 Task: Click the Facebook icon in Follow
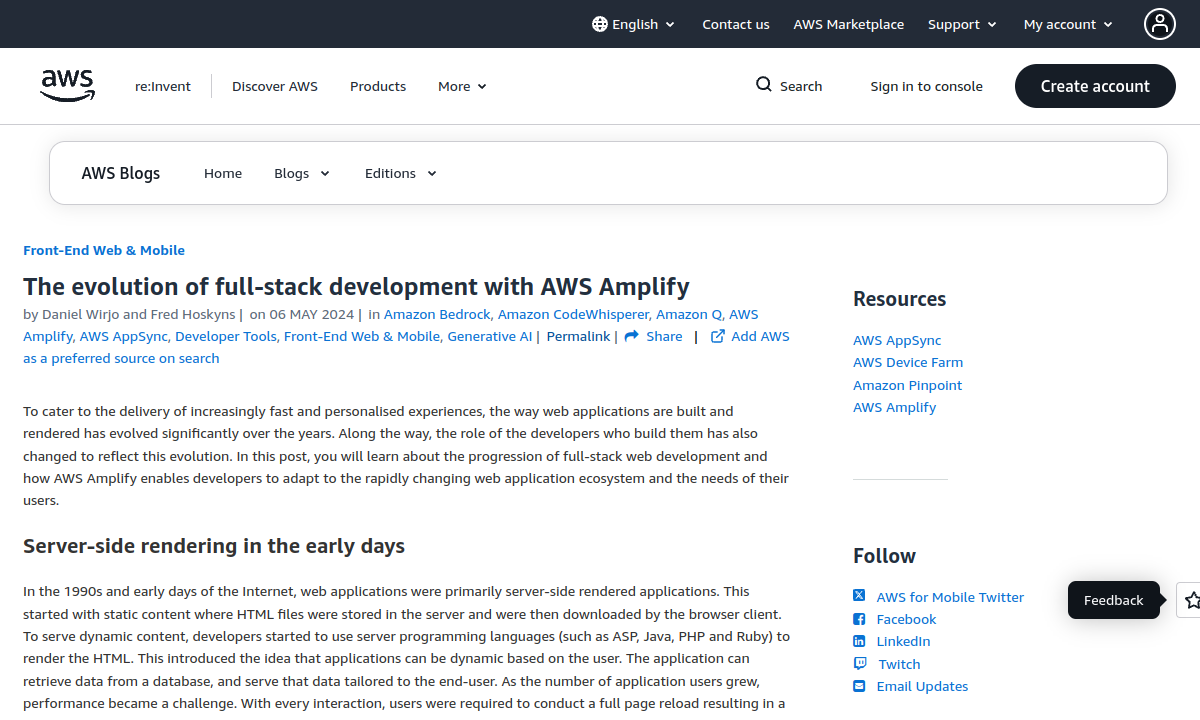click(x=859, y=619)
